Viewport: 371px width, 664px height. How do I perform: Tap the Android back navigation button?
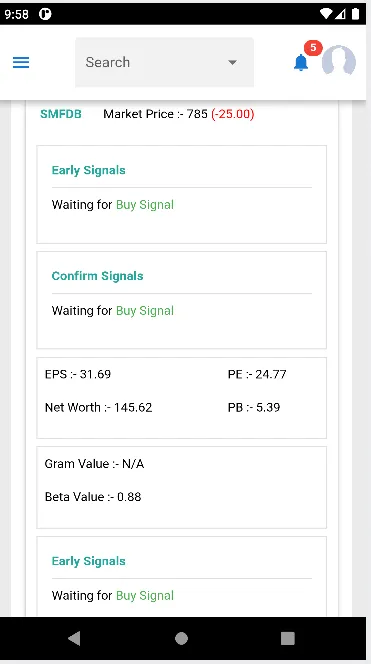[74, 638]
